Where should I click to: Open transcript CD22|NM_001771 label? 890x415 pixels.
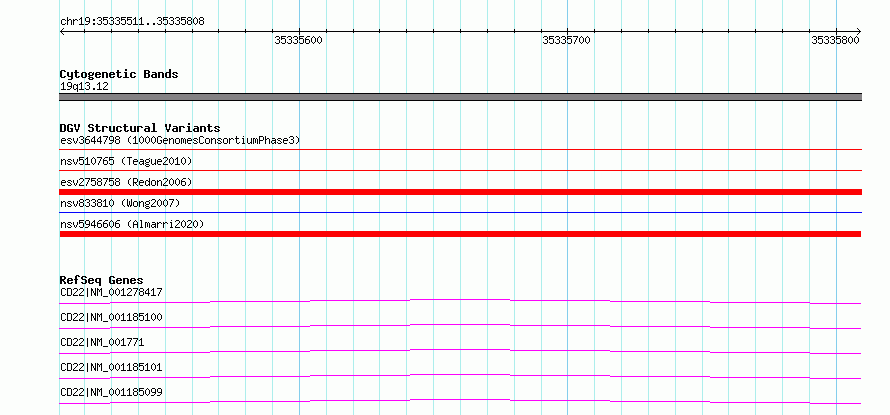pyautogui.click(x=102, y=342)
